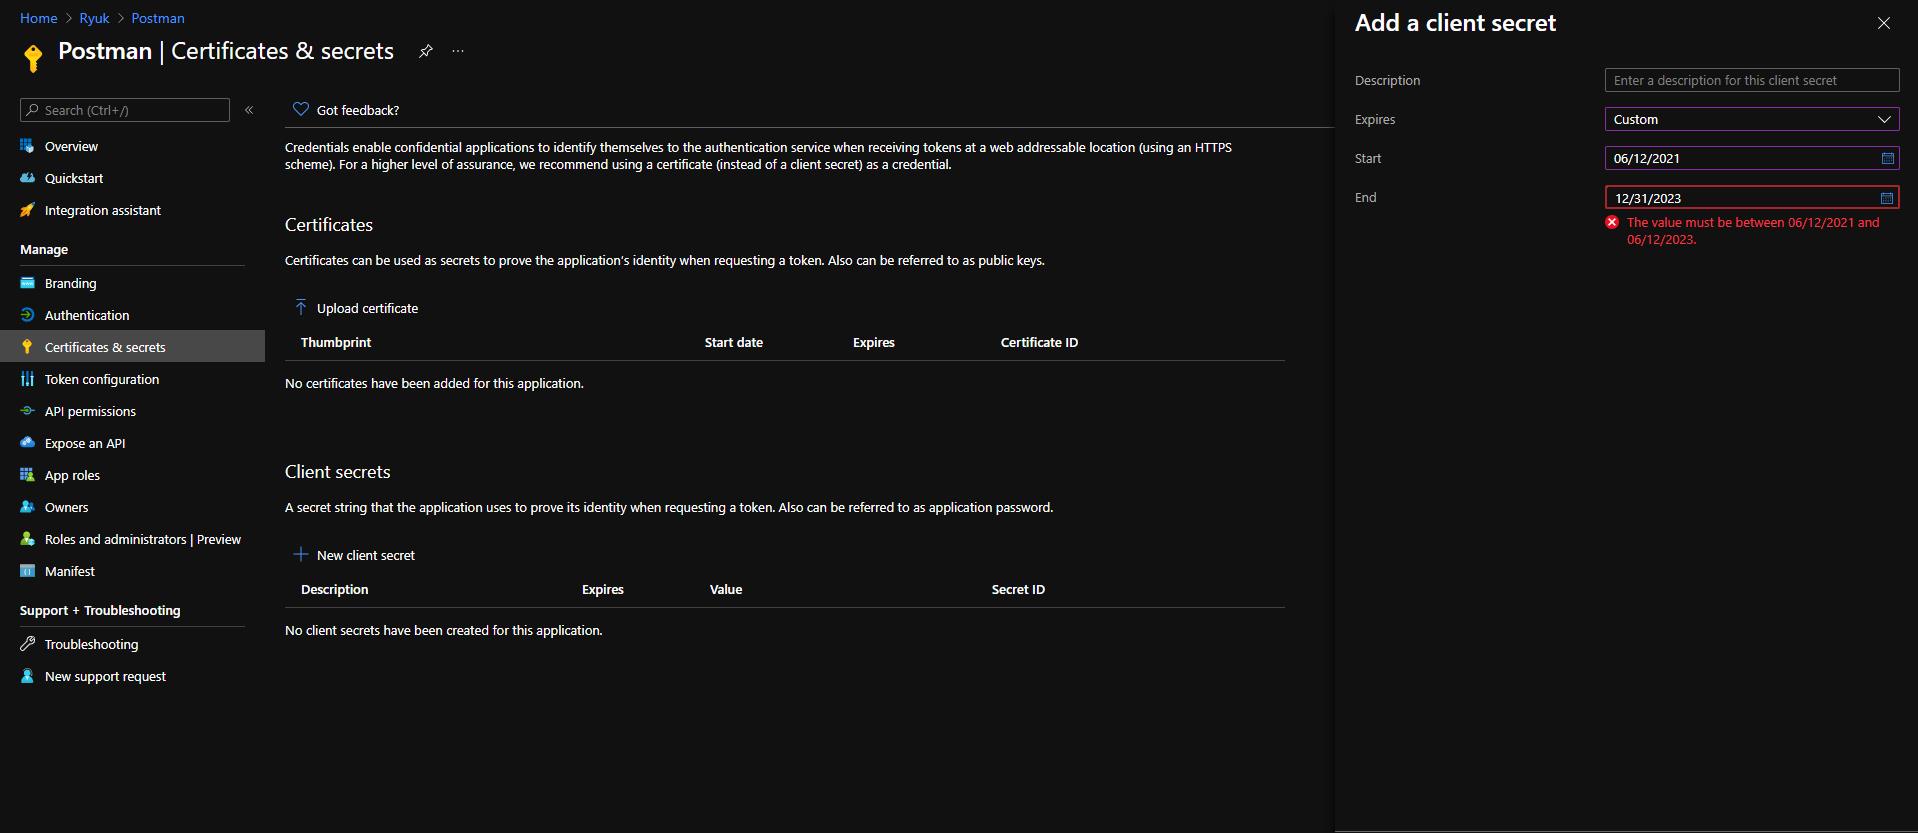Open Expose an API page
The image size is (1918, 833).
pyautogui.click(x=85, y=443)
